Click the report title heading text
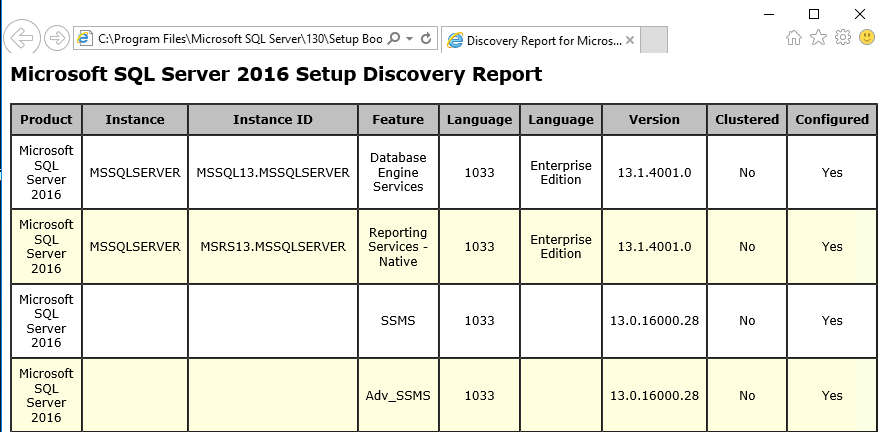The width and height of the screenshot is (880, 432). (277, 74)
